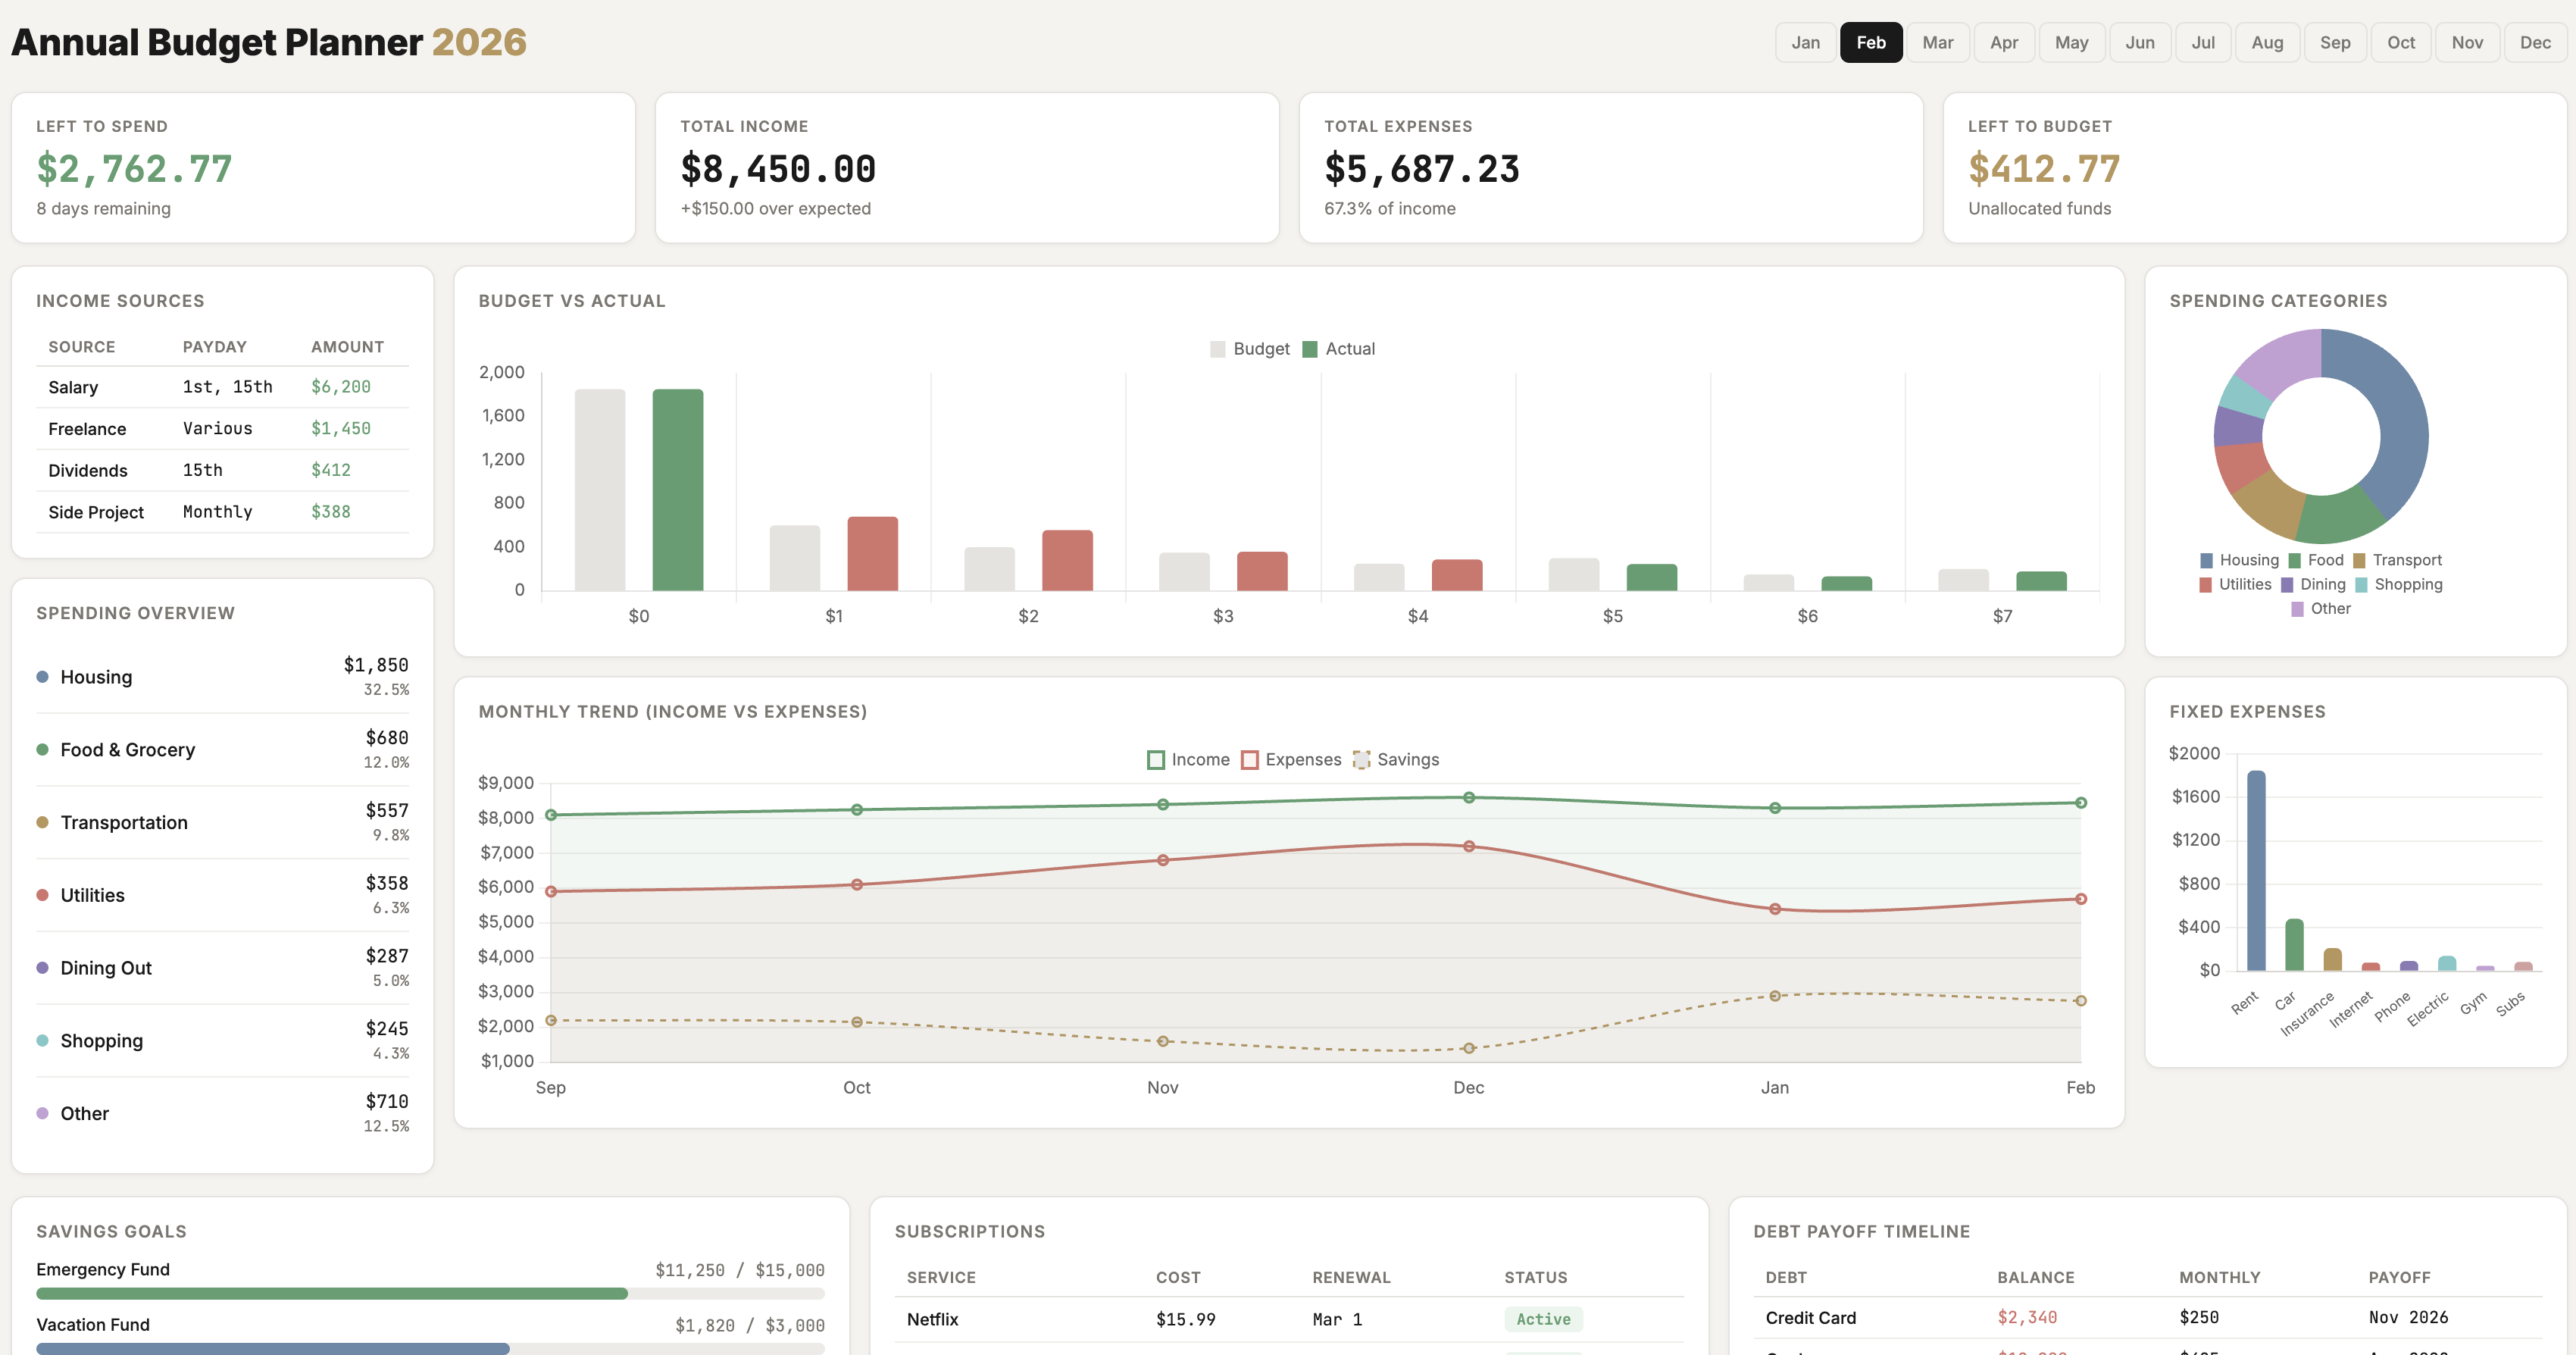Switch to the March month tab

1937,42
